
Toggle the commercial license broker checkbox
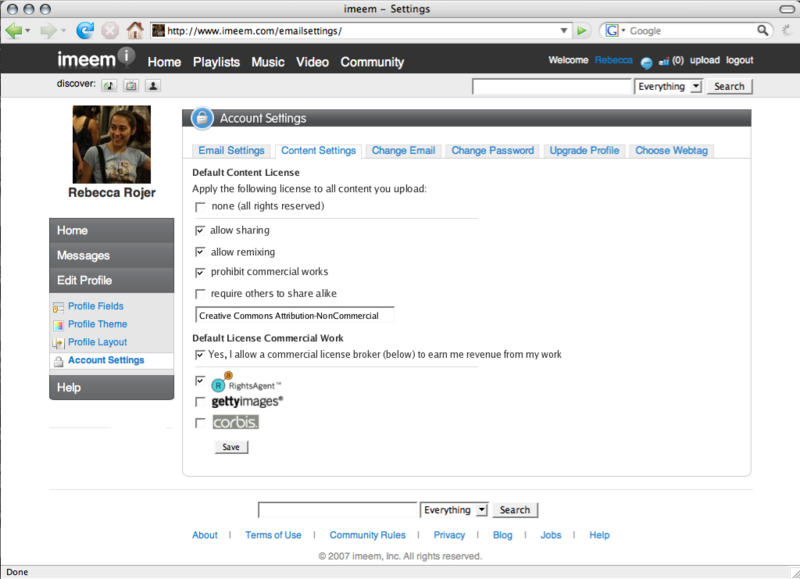[200, 355]
